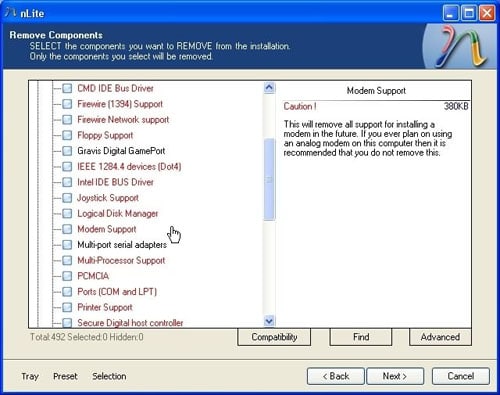Check the Logical Disk Manager checkbox
Image resolution: width=500 pixels, height=395 pixels.
(x=67, y=213)
